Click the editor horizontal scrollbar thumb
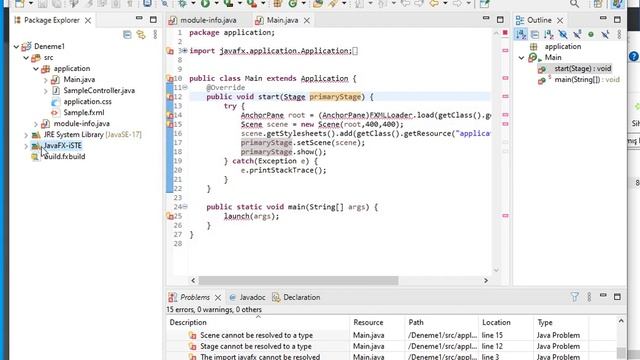 tap(298, 280)
